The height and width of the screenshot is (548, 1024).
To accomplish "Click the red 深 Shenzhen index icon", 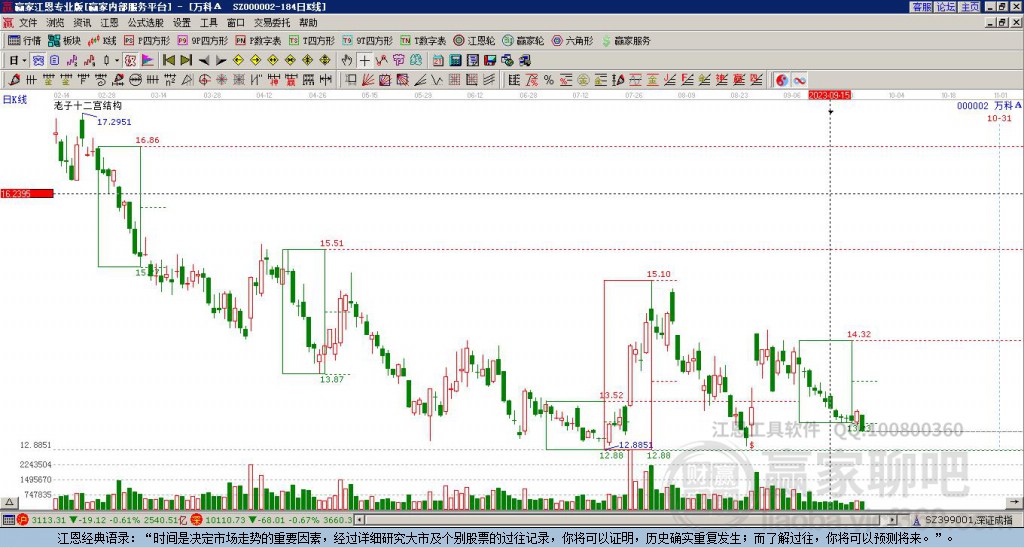I will 197,520.
